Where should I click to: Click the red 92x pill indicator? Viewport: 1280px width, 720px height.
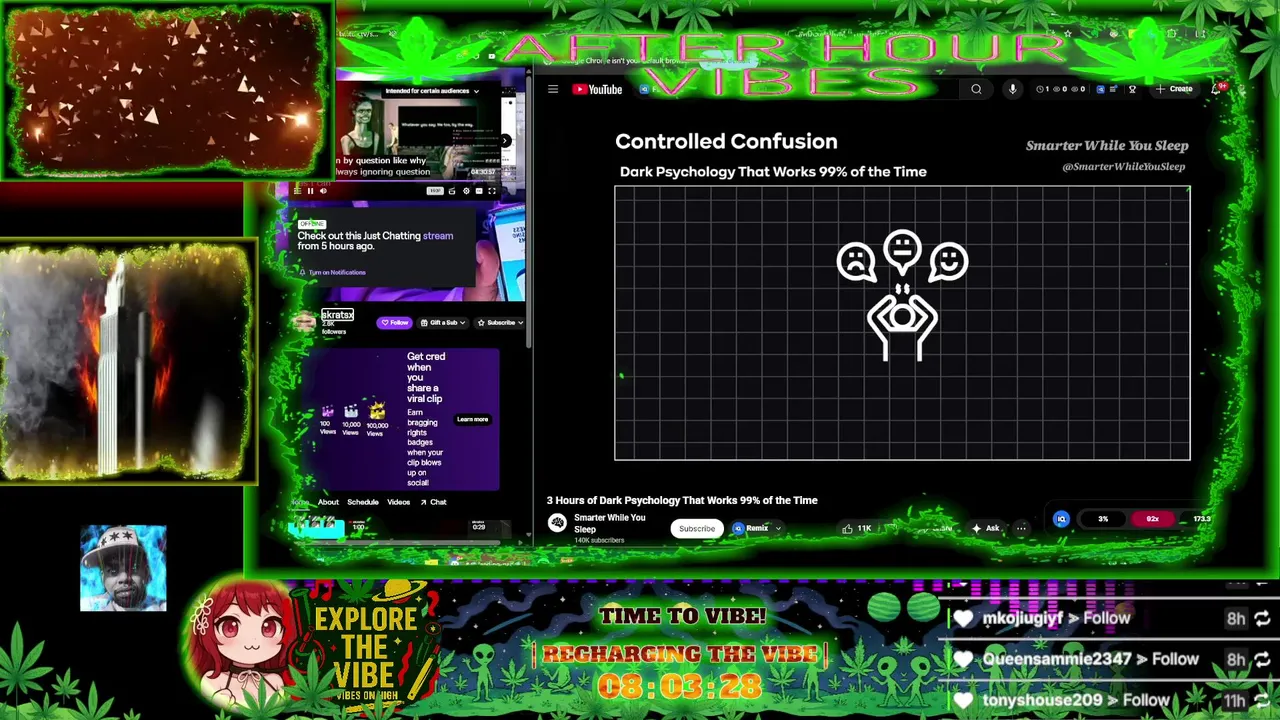click(x=1152, y=519)
